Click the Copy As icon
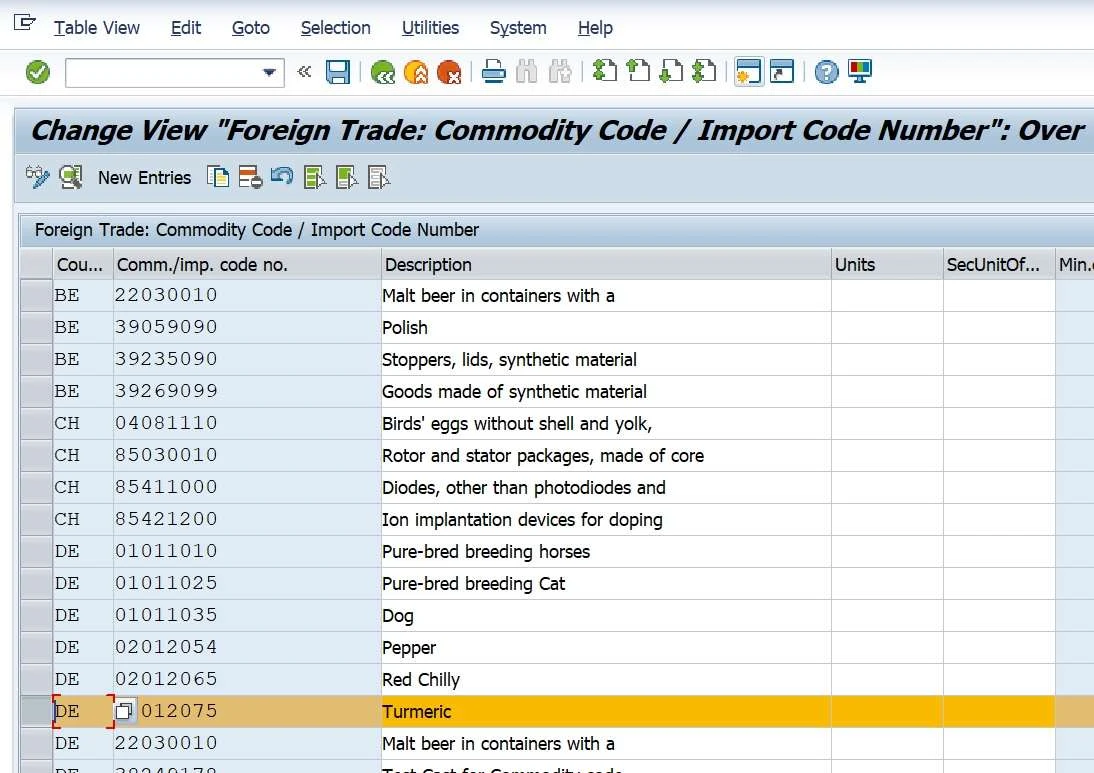This screenshot has width=1094, height=773. (x=218, y=177)
